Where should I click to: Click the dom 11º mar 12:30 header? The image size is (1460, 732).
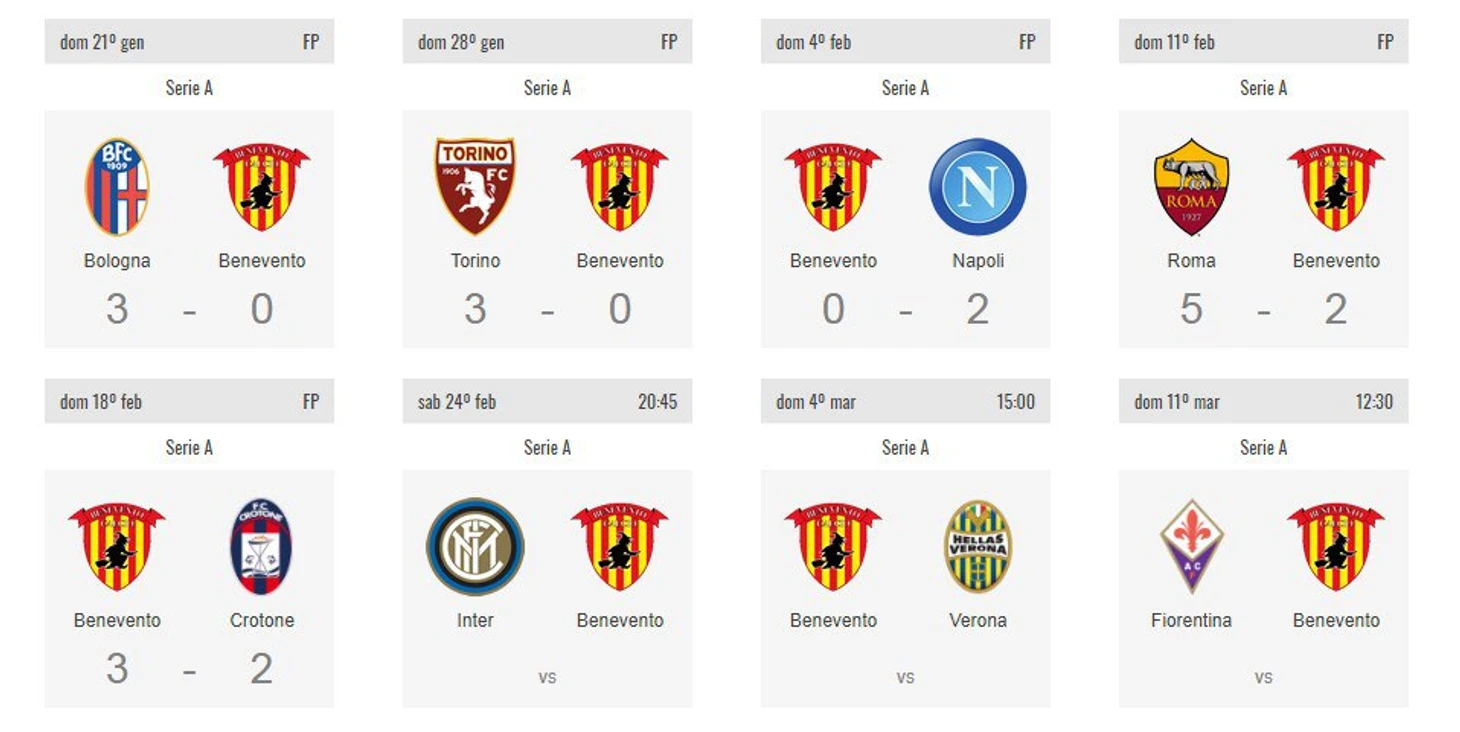1263,401
